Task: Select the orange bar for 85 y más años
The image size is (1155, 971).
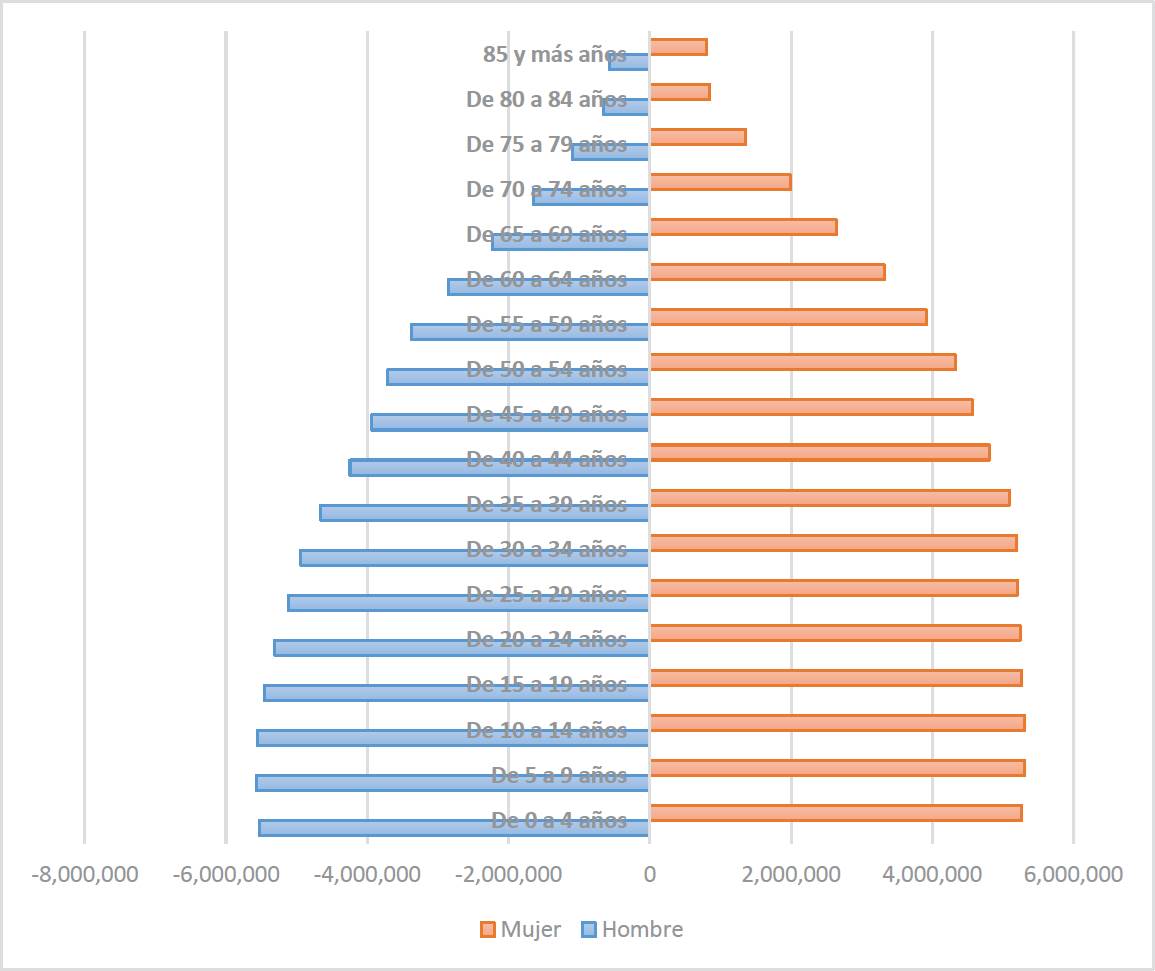Action: 678,47
